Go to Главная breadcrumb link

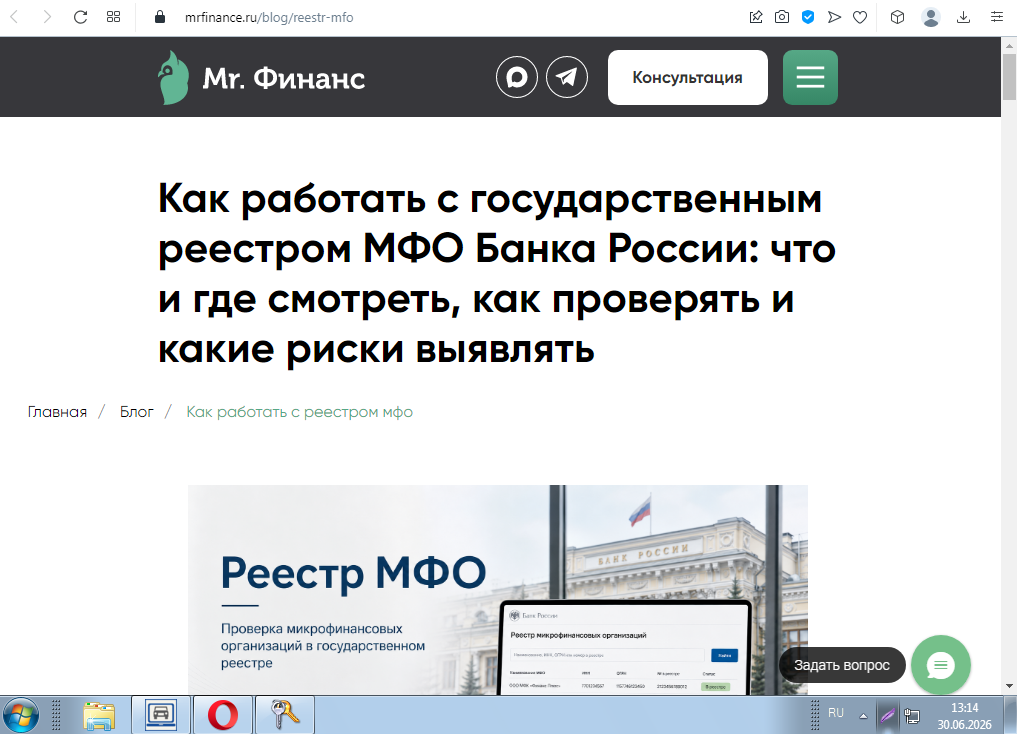click(x=57, y=412)
